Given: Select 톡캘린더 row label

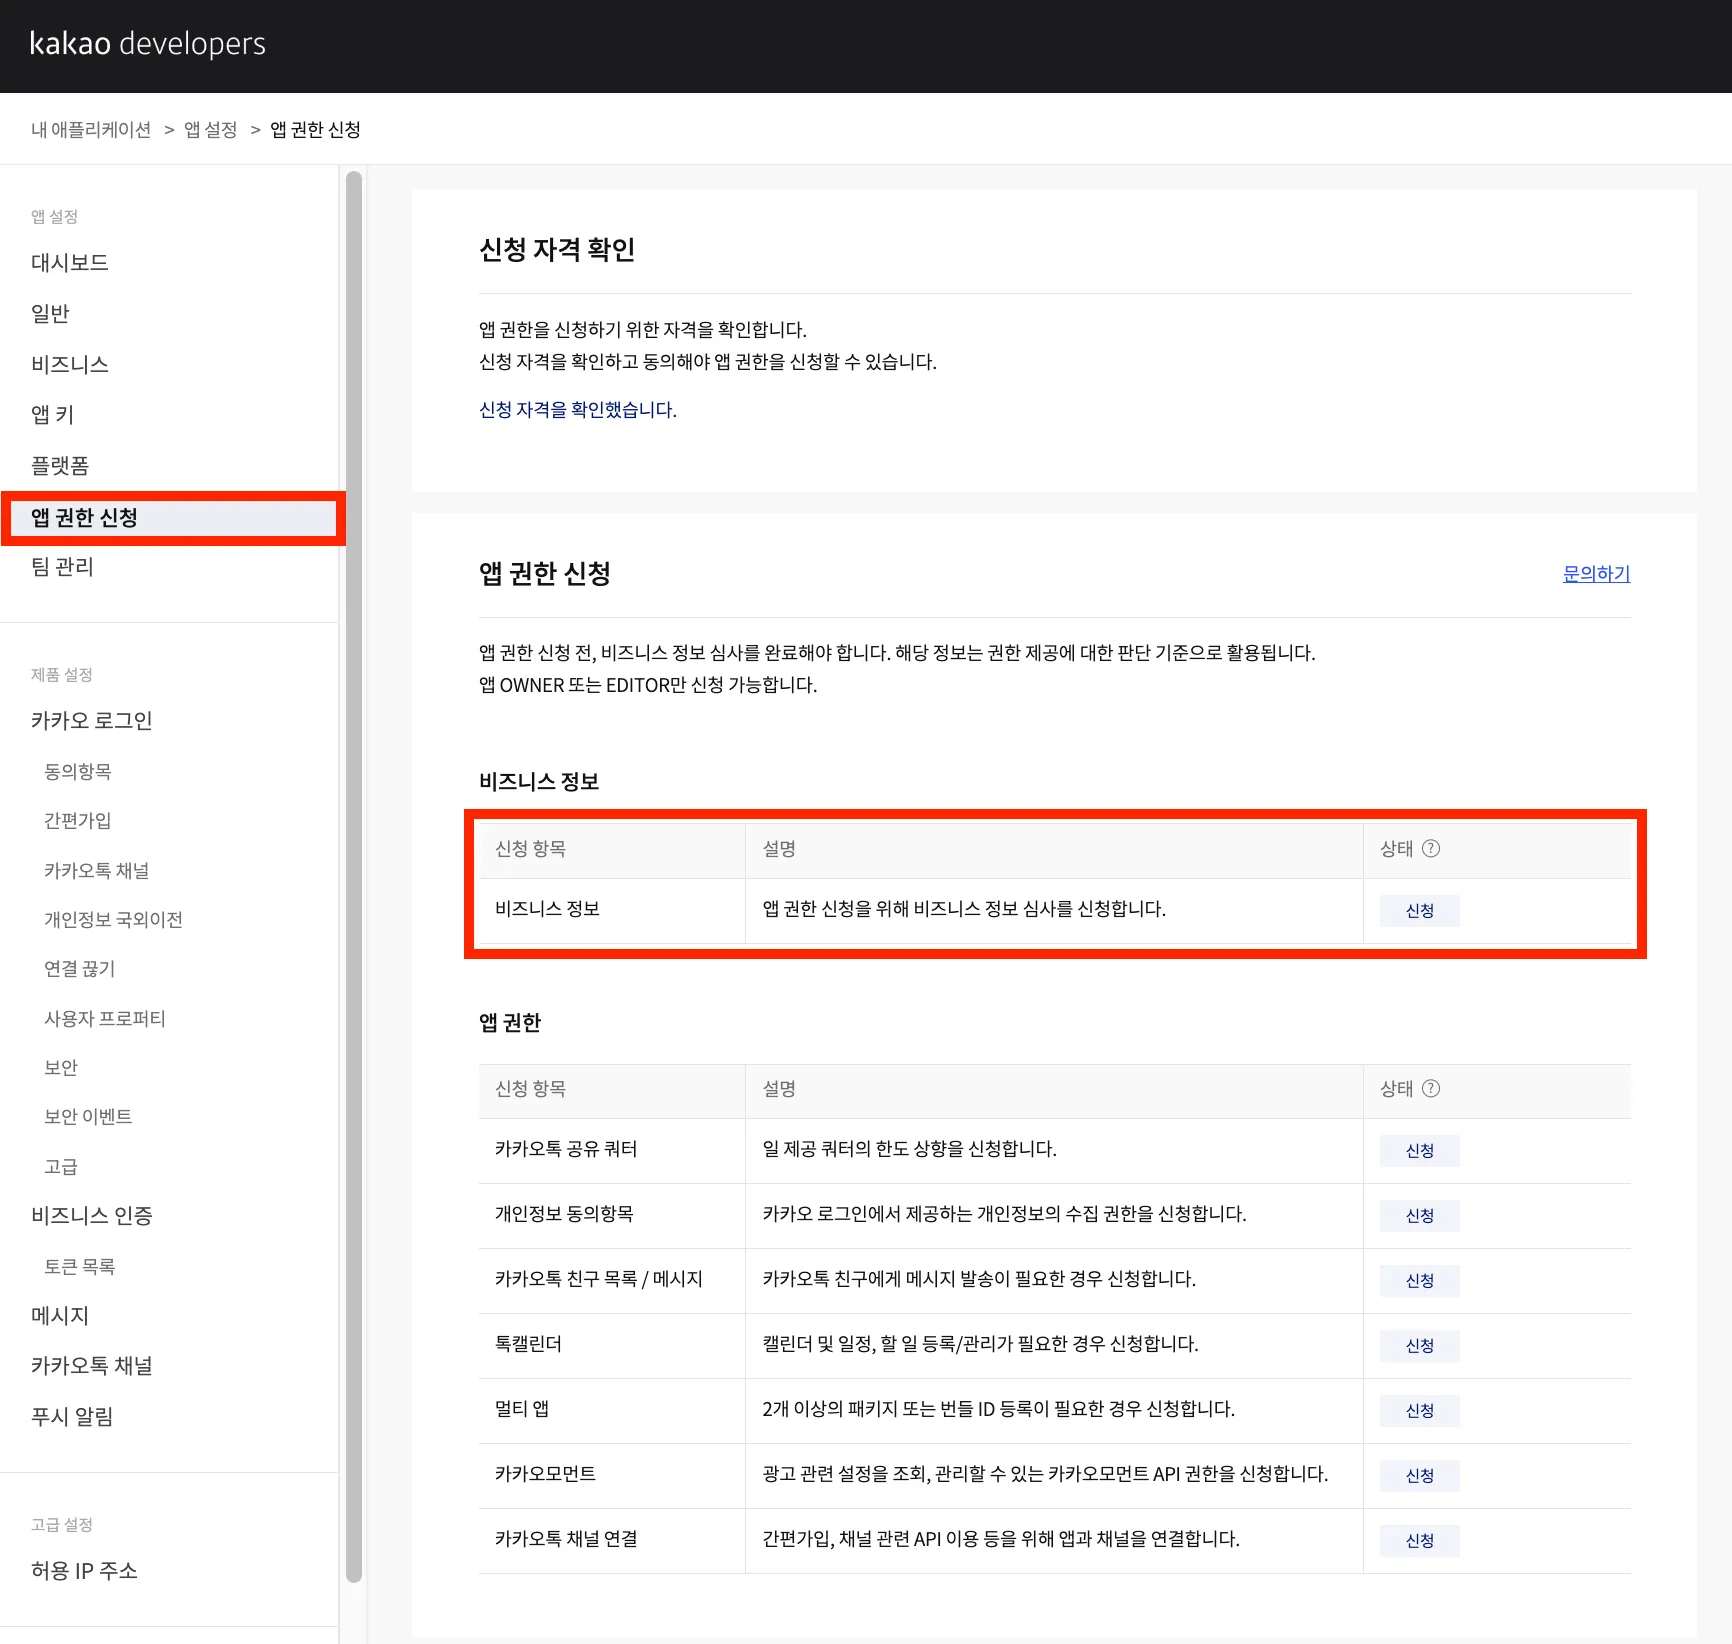Looking at the screenshot, I should [x=528, y=1343].
